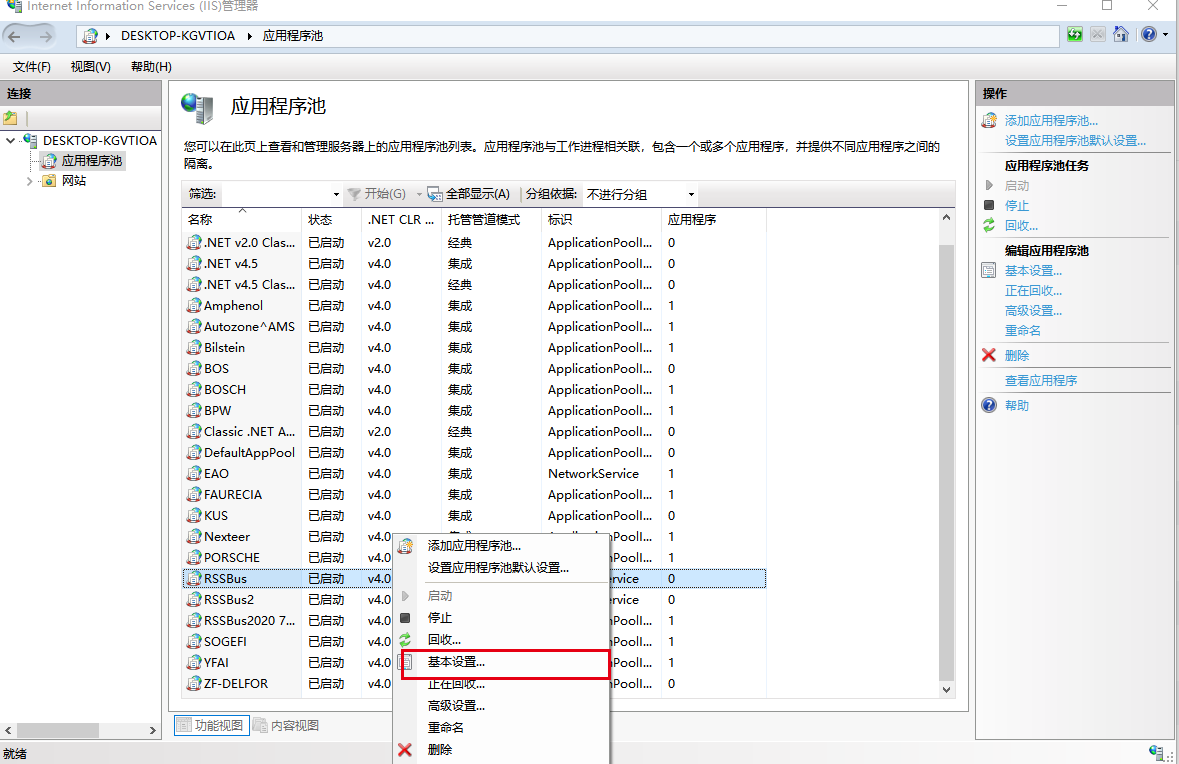Expand the 网站 tree node
The height and width of the screenshot is (764, 1179).
coord(29,180)
